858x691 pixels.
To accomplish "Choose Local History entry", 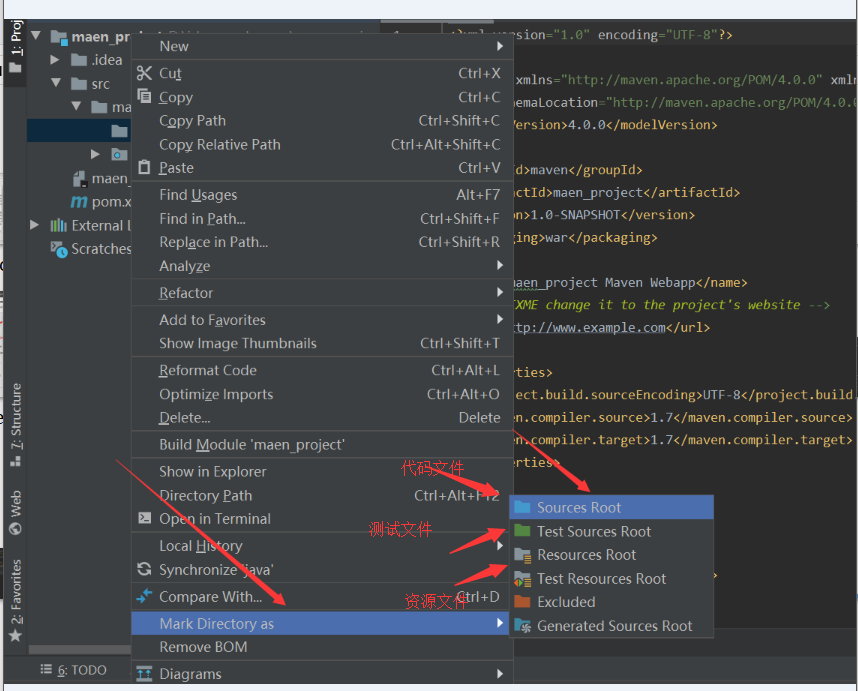I will pyautogui.click(x=322, y=545).
